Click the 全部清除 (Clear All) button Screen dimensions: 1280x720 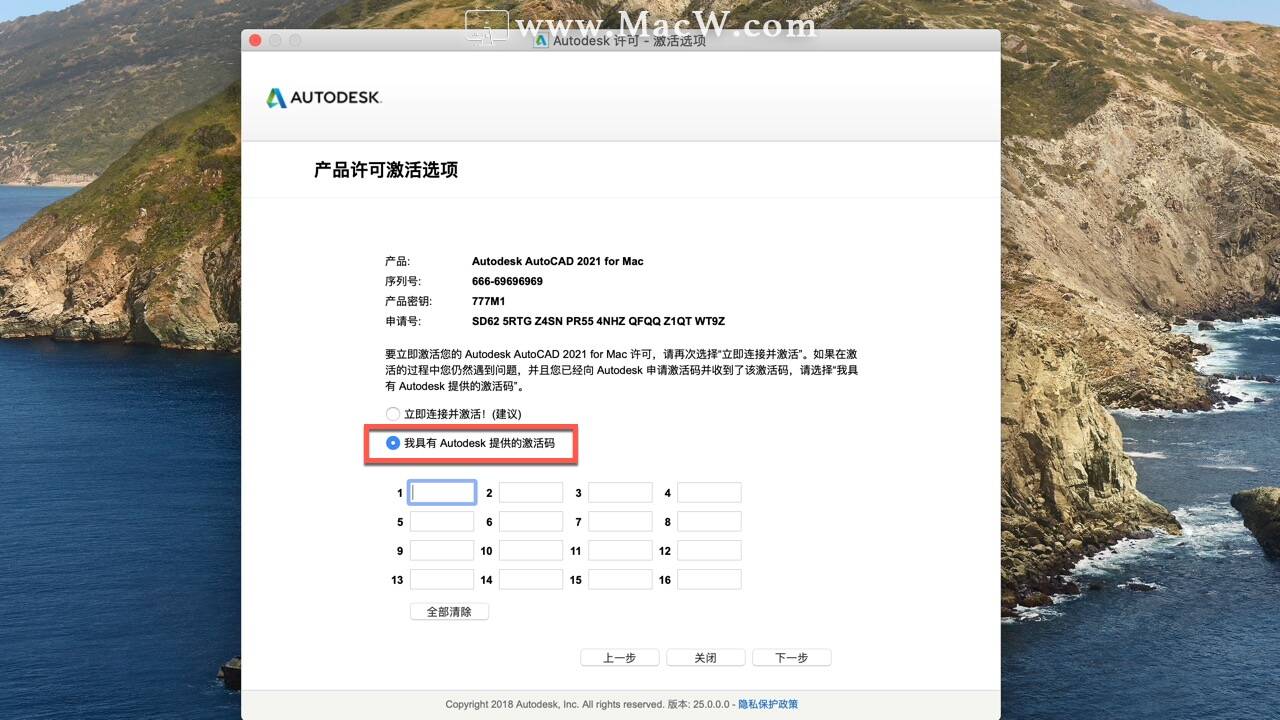click(x=449, y=611)
